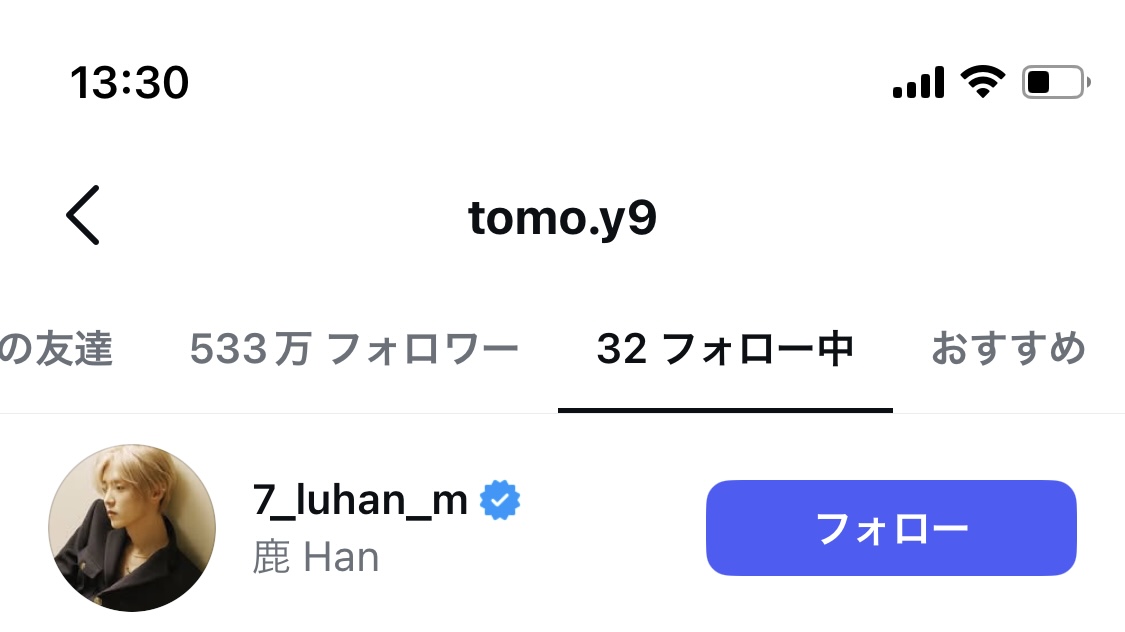The image size is (1125, 632).
Task: Tap the 13:30 clock in status bar
Action: coord(129,82)
